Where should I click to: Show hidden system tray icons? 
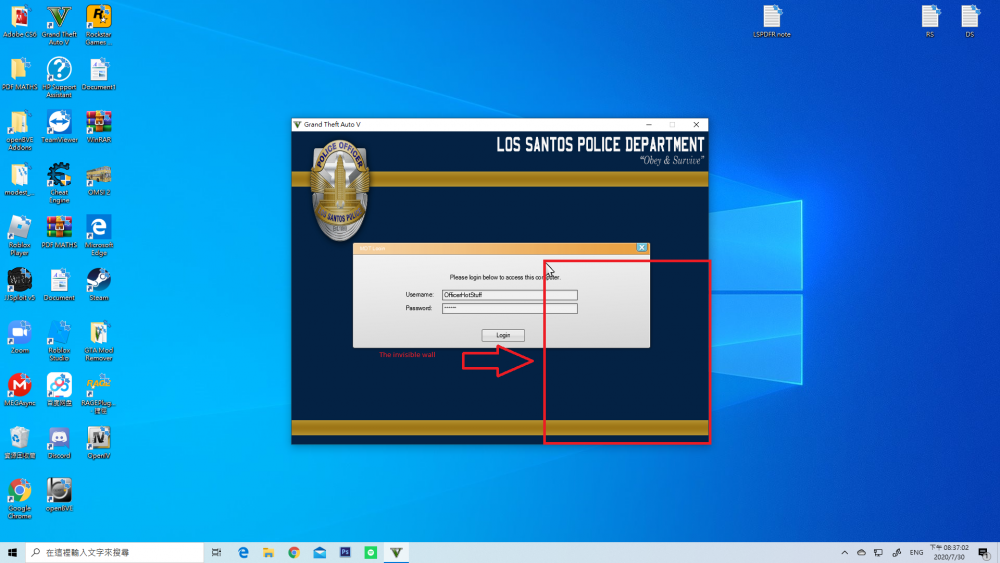pos(844,553)
